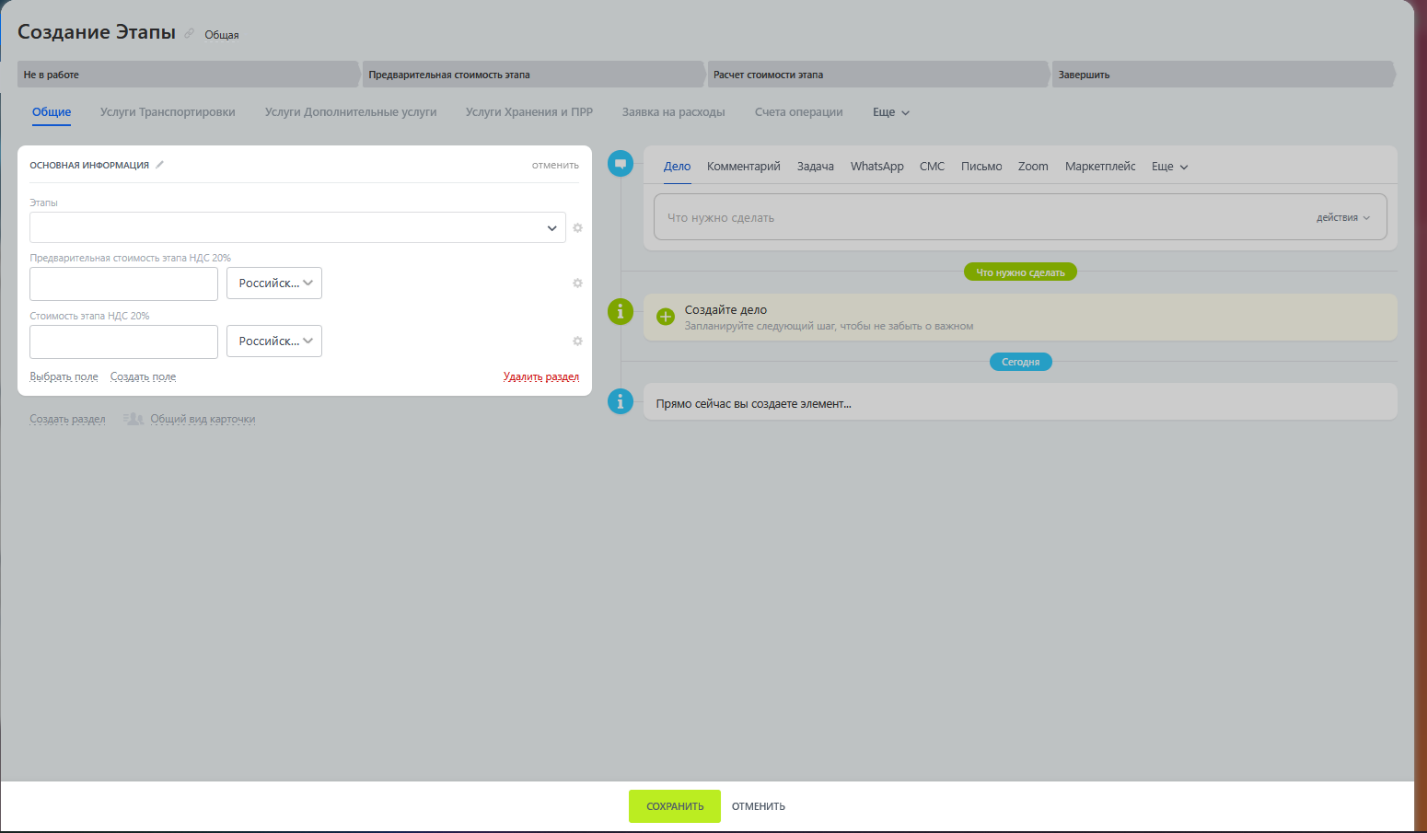
Task: Open the действия dropdown
Action: tap(1343, 217)
